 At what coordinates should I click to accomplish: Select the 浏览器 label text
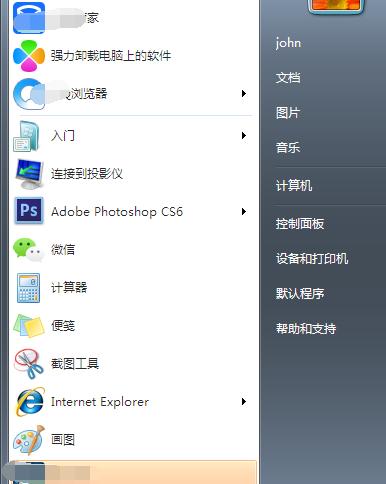tap(89, 94)
